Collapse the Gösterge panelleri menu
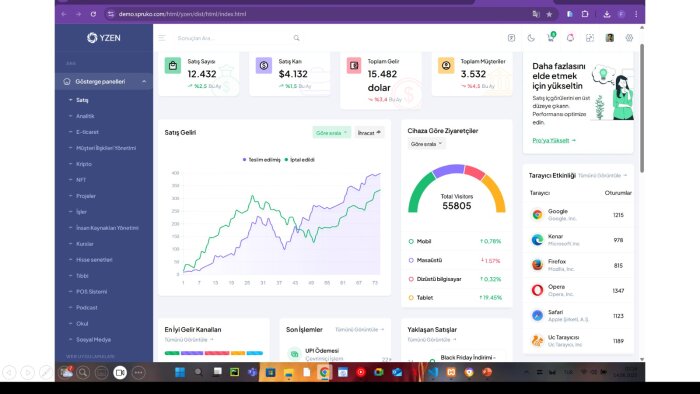Image resolution: width=700 pixels, height=394 pixels. click(x=104, y=82)
